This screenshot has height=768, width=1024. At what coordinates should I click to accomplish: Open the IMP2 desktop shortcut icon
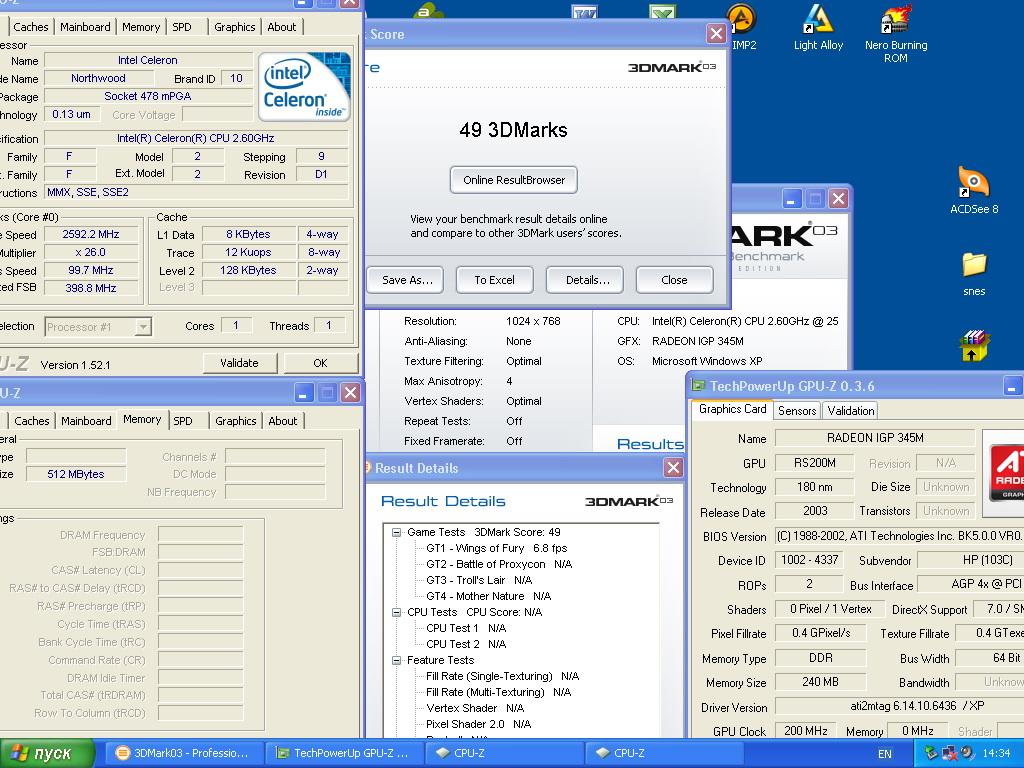coord(742,26)
